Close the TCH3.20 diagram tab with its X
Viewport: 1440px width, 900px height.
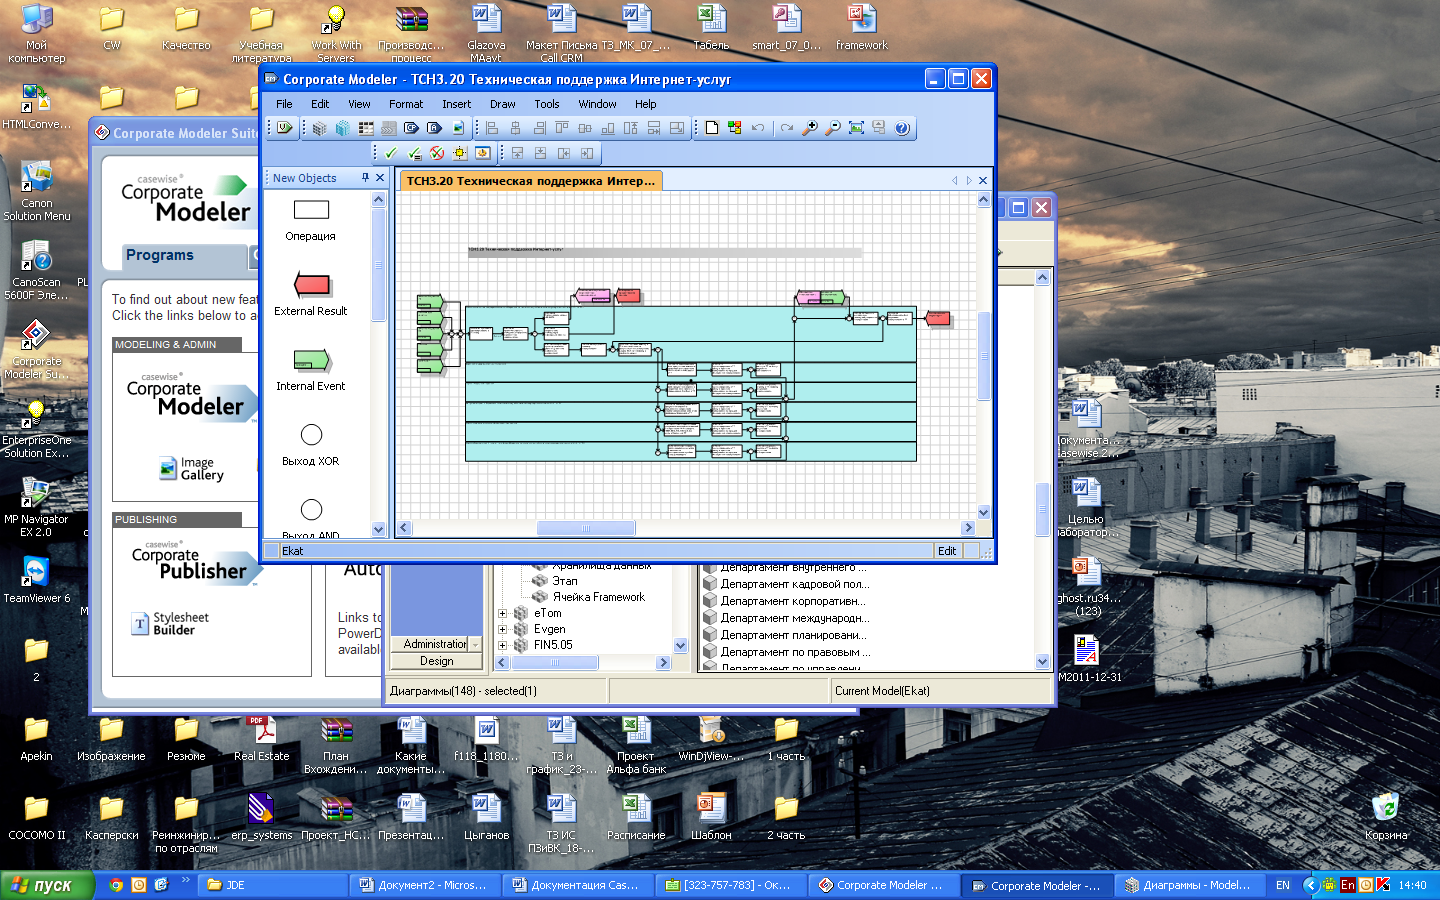(x=983, y=181)
